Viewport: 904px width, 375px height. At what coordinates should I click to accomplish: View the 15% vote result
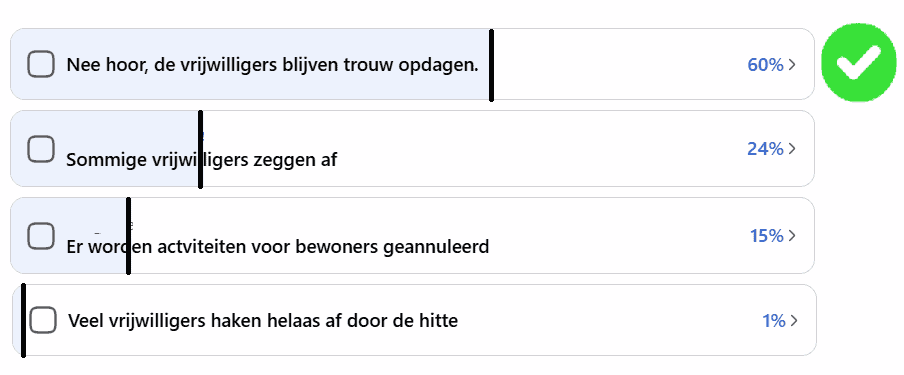tap(767, 236)
